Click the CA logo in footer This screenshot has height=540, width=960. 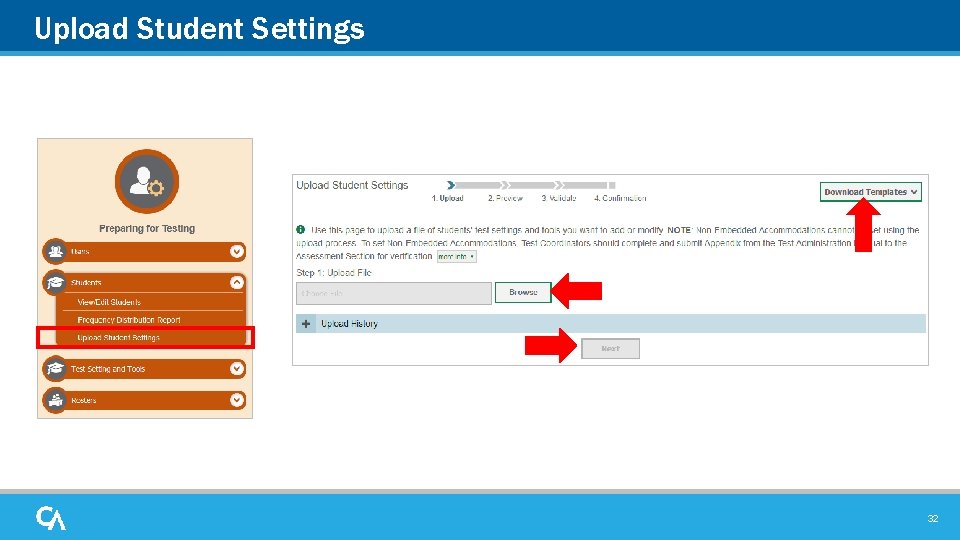(51, 518)
